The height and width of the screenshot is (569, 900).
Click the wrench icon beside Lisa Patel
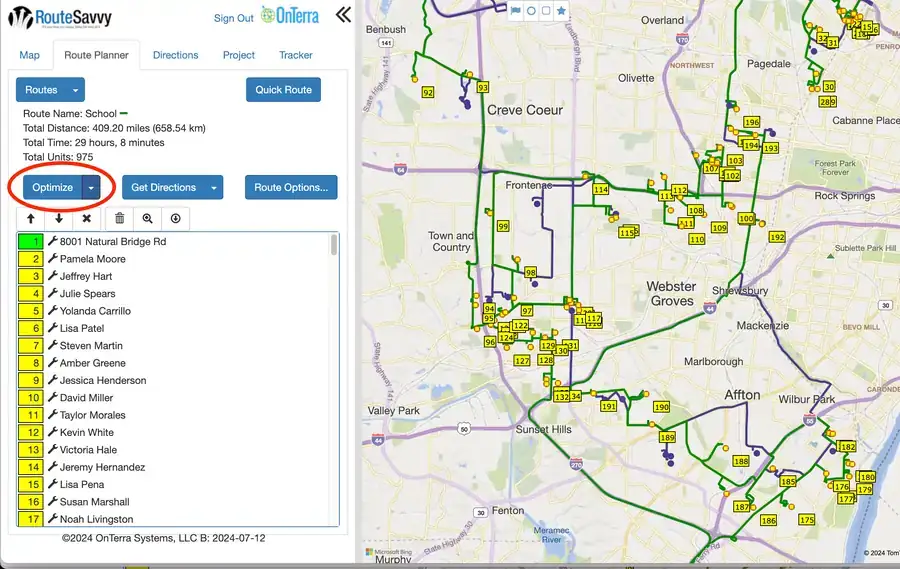(52, 328)
